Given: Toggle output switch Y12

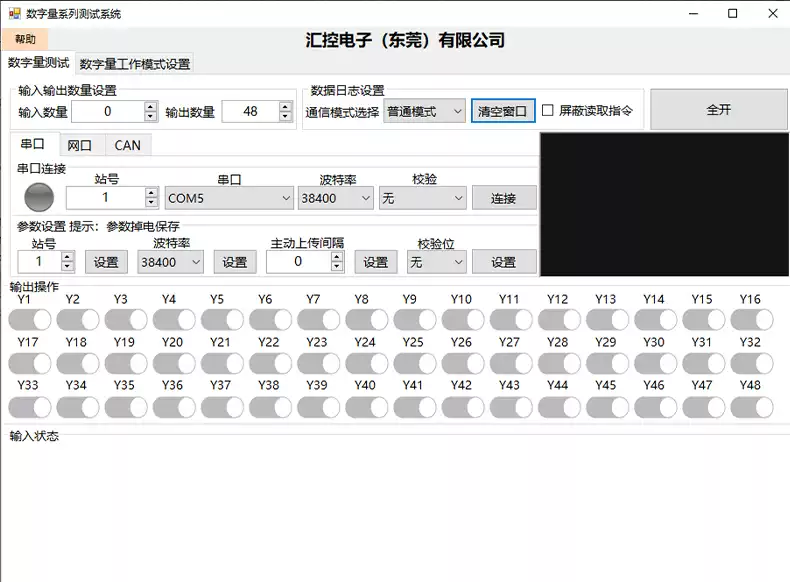Looking at the screenshot, I should pos(559,319).
